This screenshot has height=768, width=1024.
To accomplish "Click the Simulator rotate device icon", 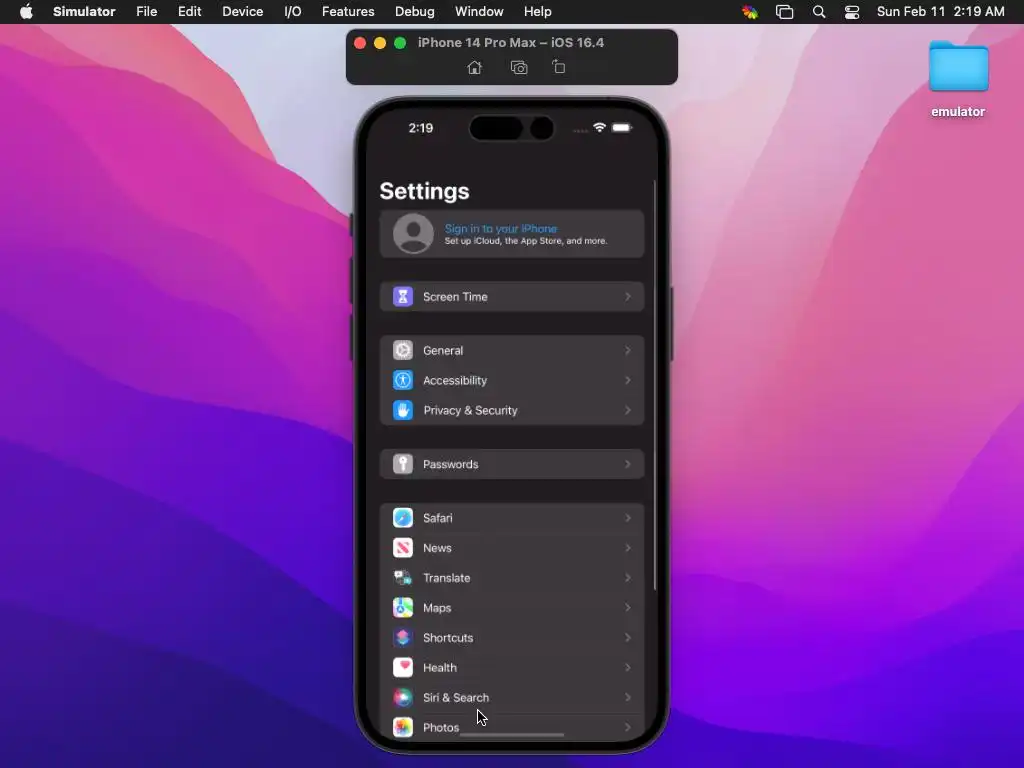I will click(558, 67).
